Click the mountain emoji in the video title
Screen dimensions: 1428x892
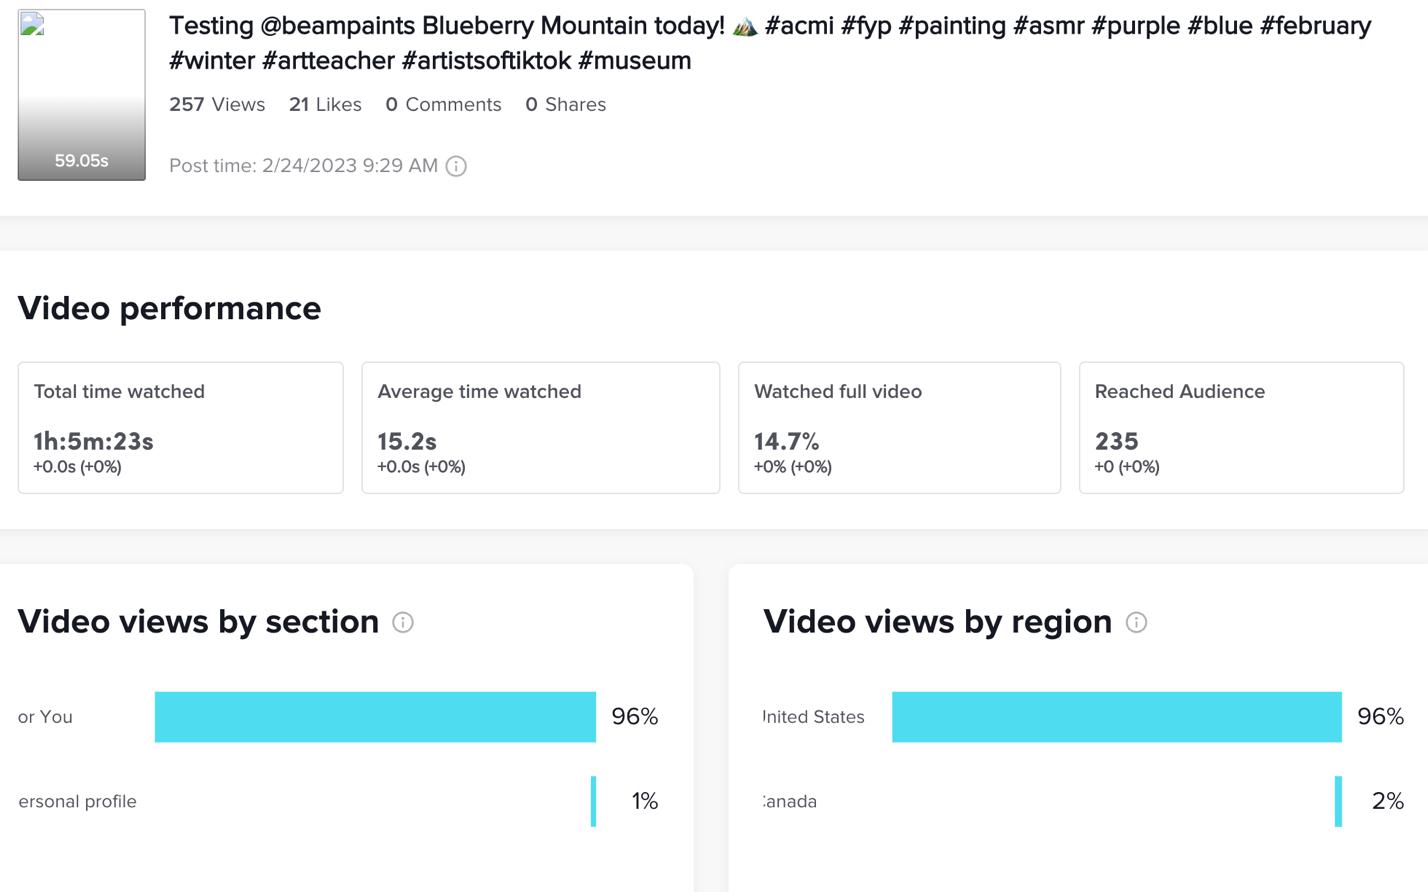744,26
